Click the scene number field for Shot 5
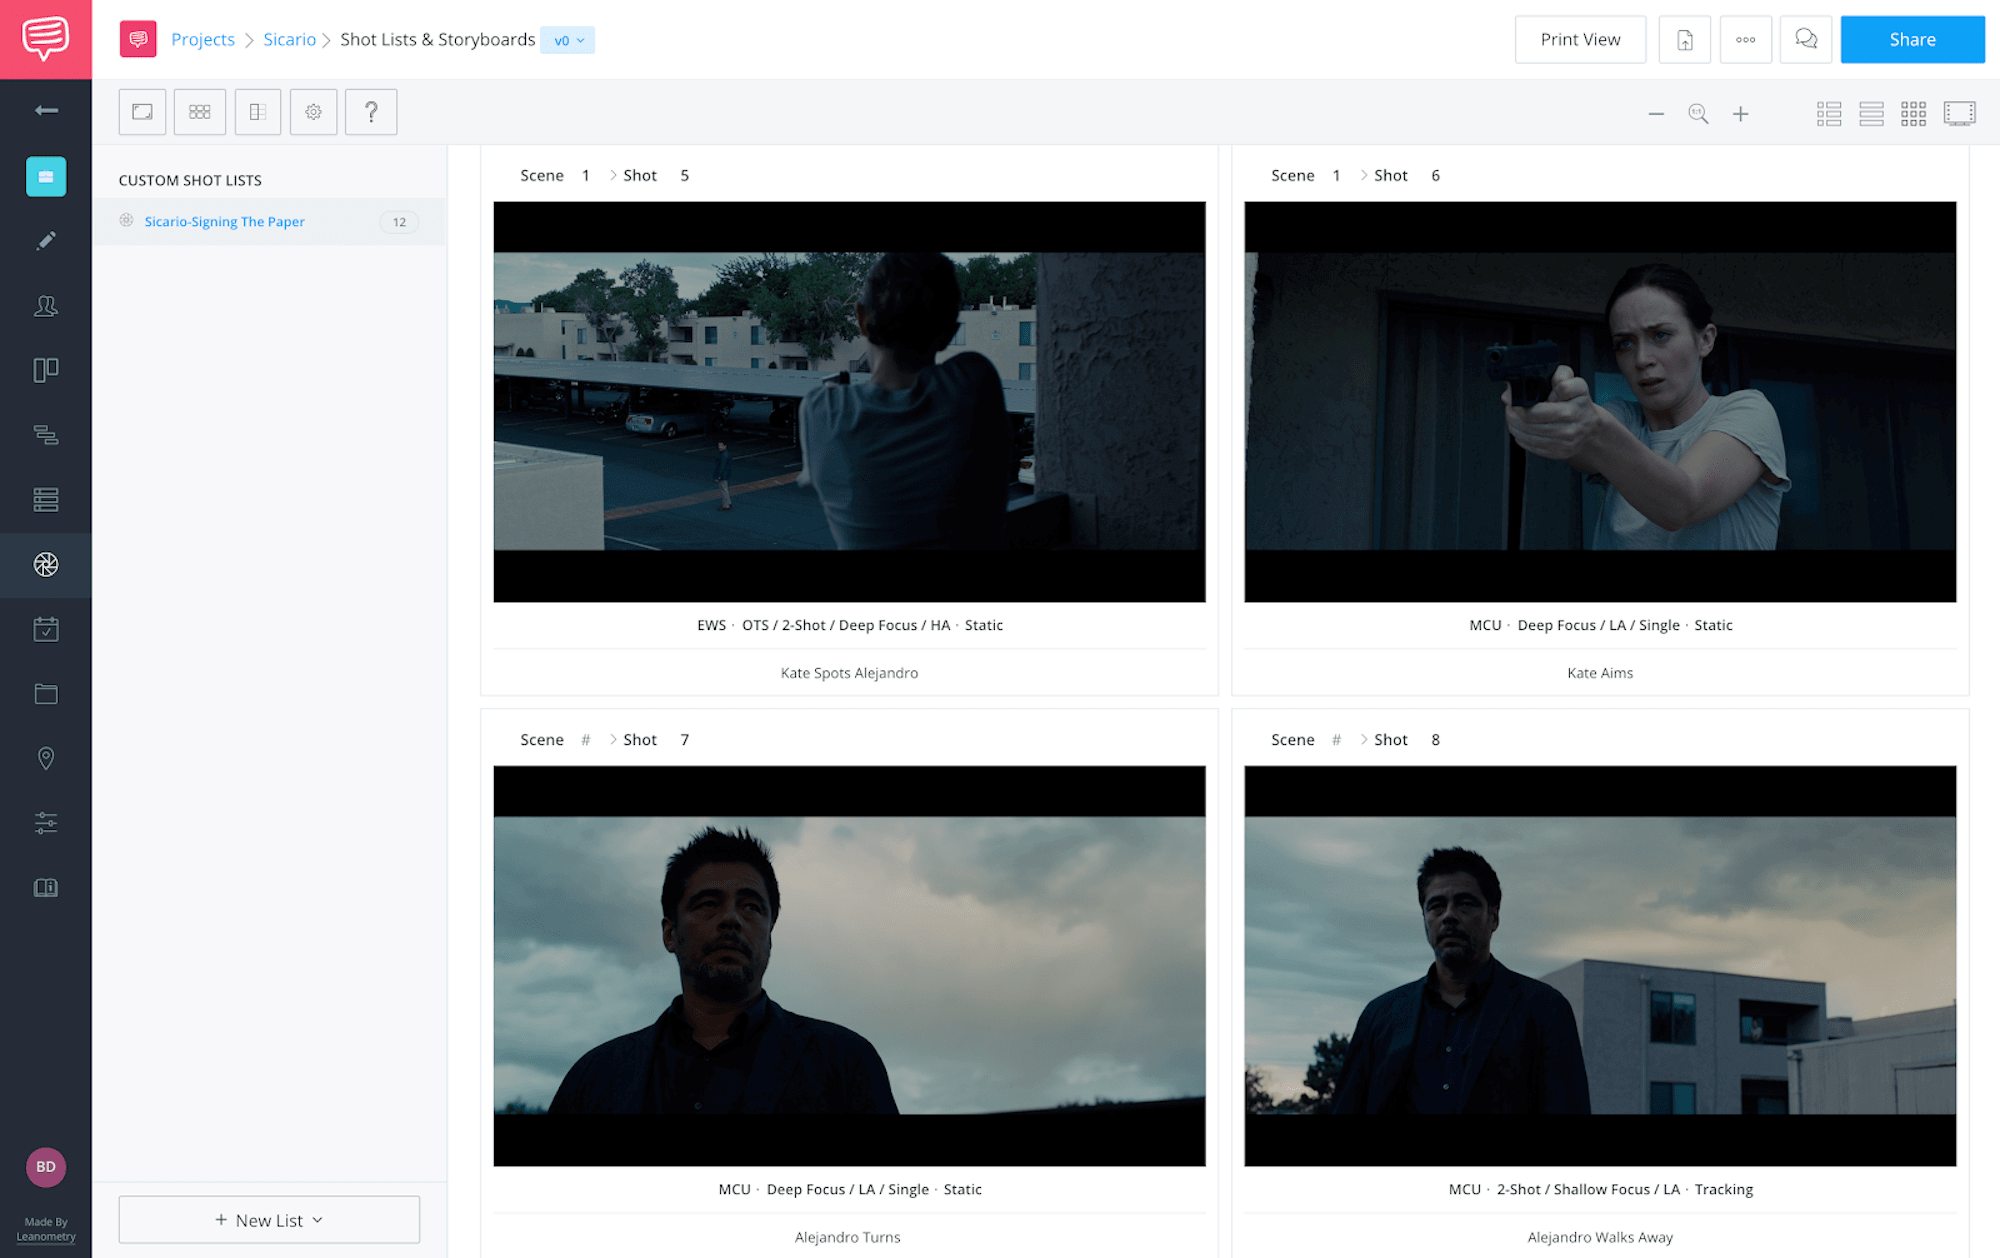The width and height of the screenshot is (2000, 1258). 586,175
